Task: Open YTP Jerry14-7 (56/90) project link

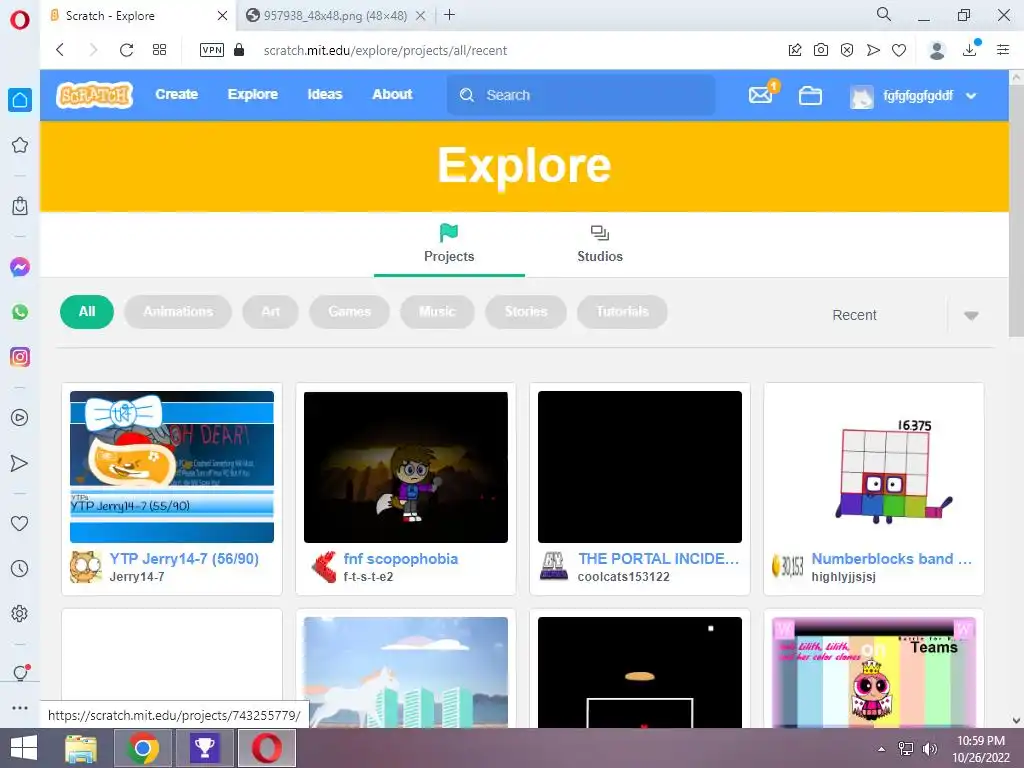Action: tap(184, 559)
